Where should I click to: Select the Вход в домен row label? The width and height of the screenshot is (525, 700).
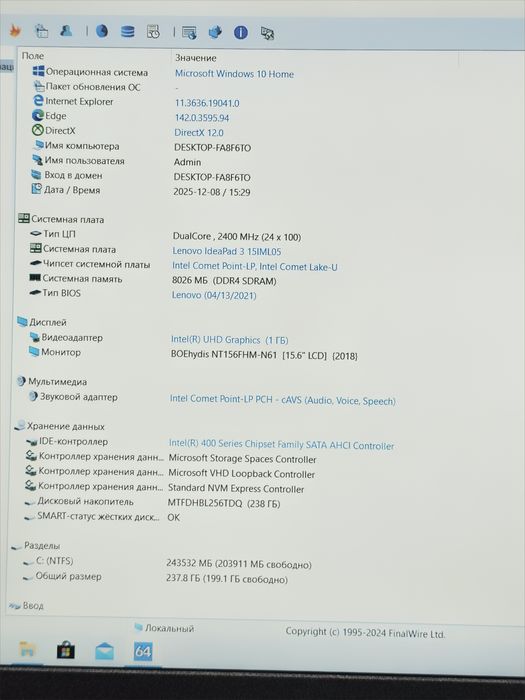click(73, 175)
